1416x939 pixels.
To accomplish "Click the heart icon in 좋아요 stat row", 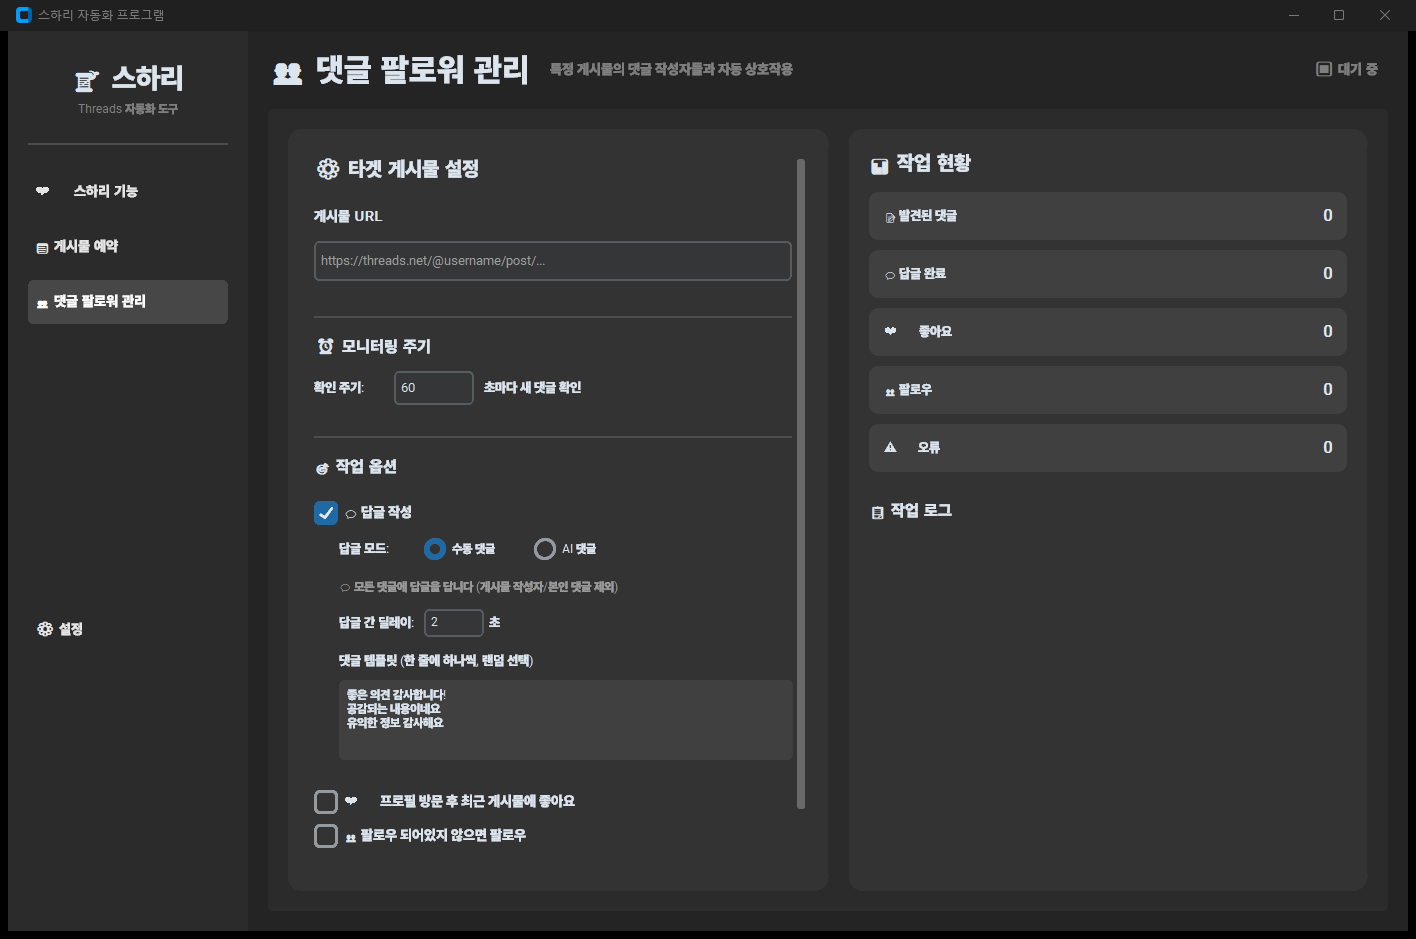I will (891, 331).
